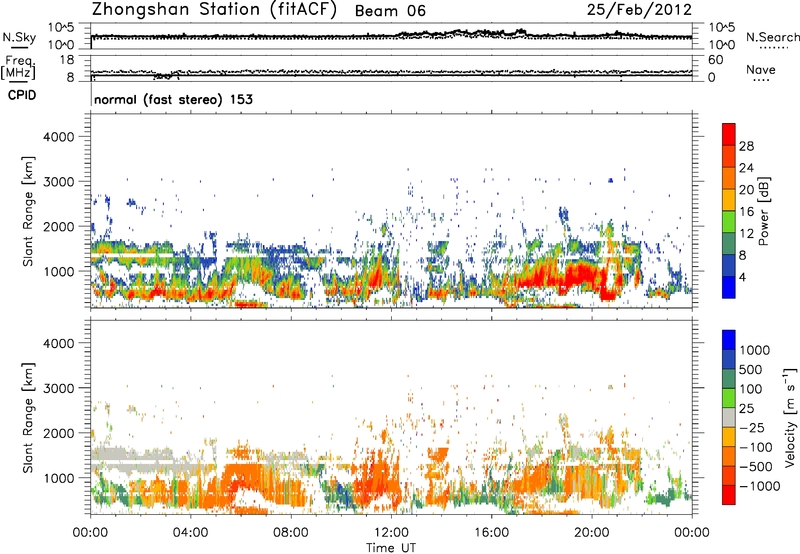Click the frequency trace line plot

[x=391, y=75]
